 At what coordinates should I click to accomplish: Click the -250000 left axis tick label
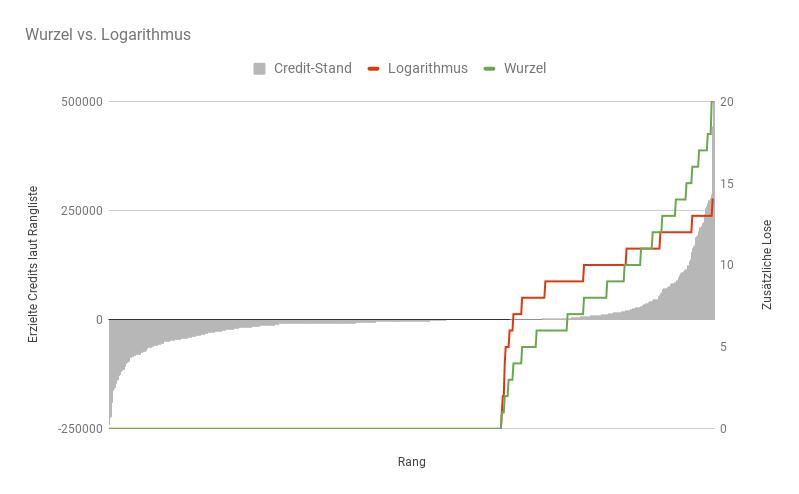80,429
